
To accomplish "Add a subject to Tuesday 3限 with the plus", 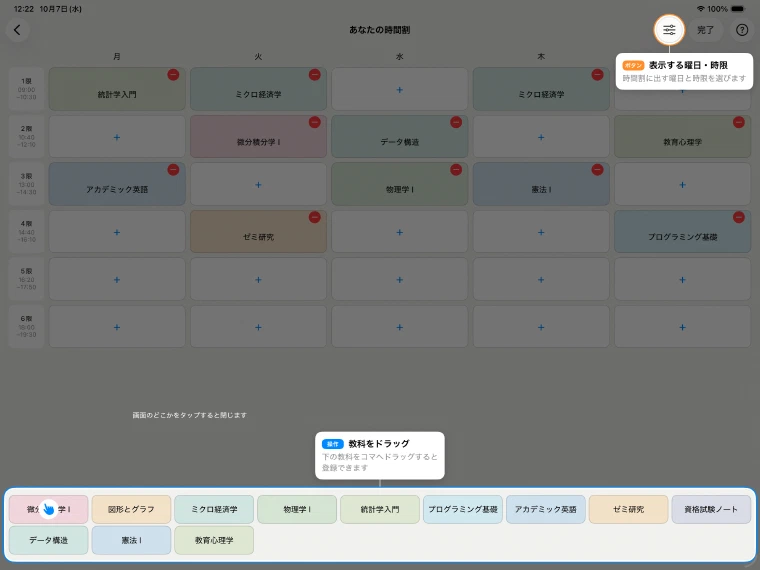I will (x=258, y=185).
